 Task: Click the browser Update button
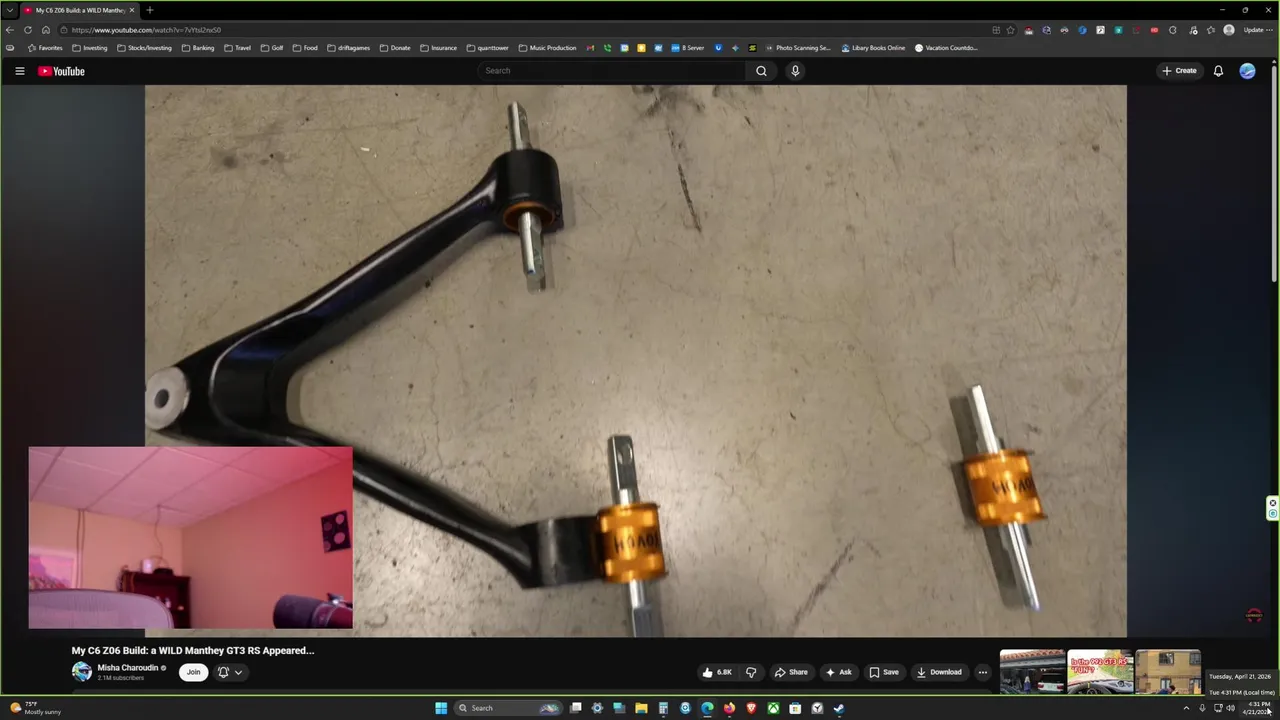[1256, 30]
